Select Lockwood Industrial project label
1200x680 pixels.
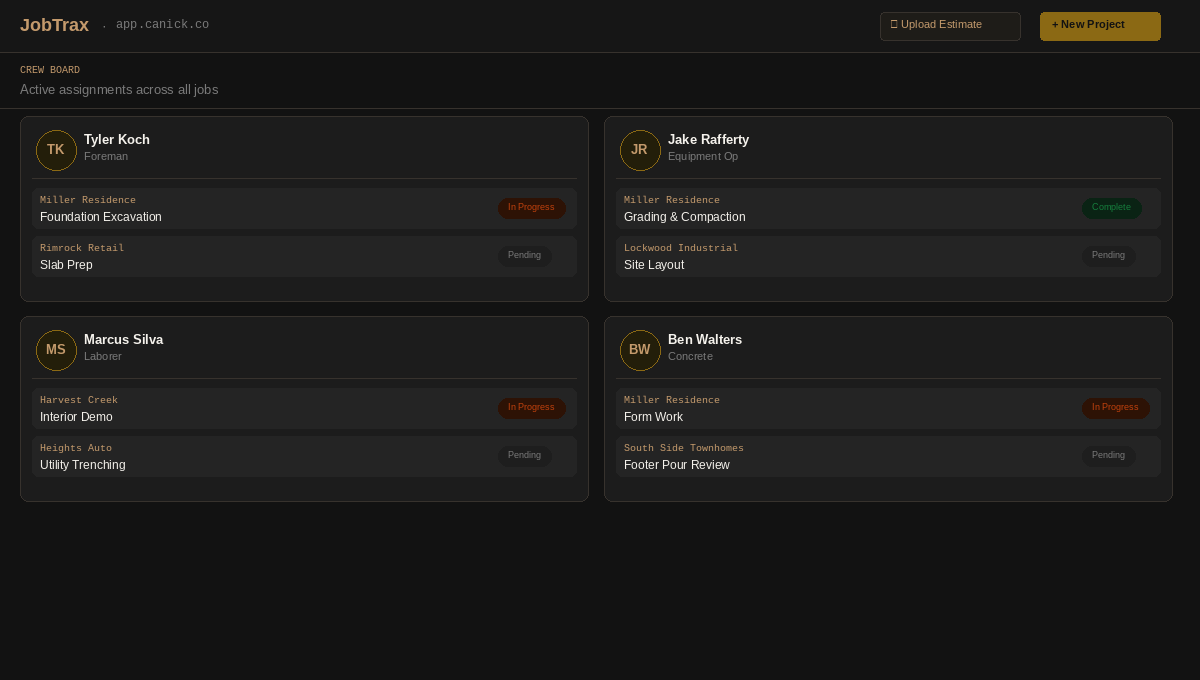point(681,248)
